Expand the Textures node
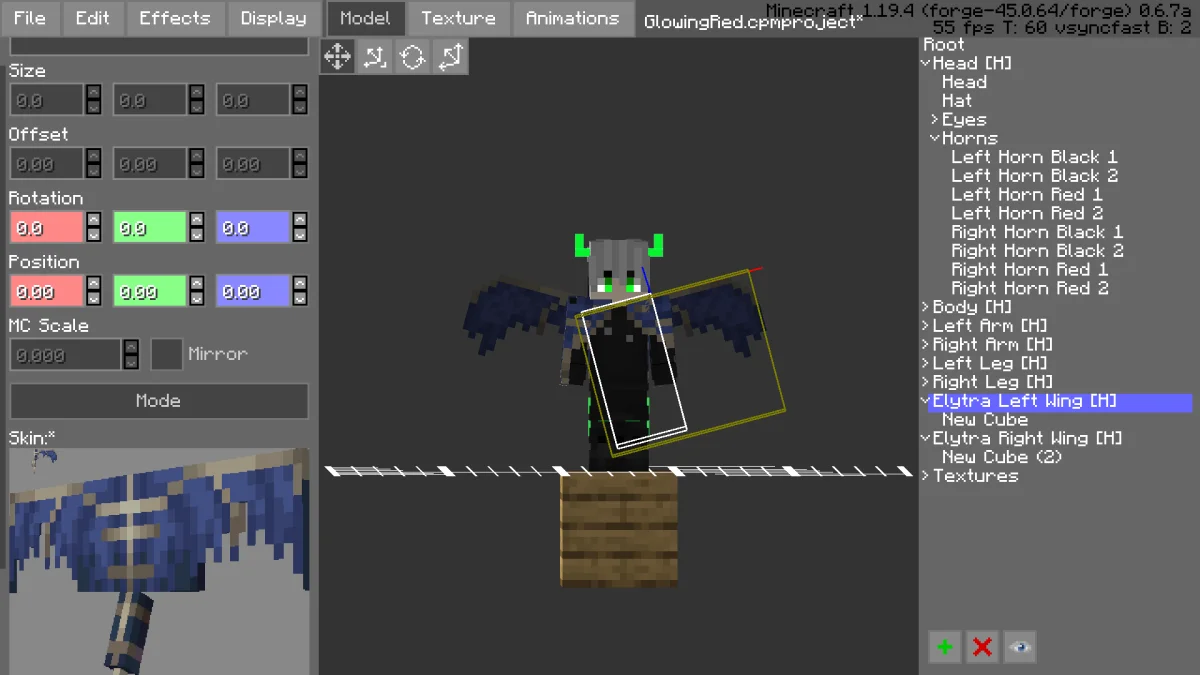Screen dimensions: 1200x675 pos(926,476)
